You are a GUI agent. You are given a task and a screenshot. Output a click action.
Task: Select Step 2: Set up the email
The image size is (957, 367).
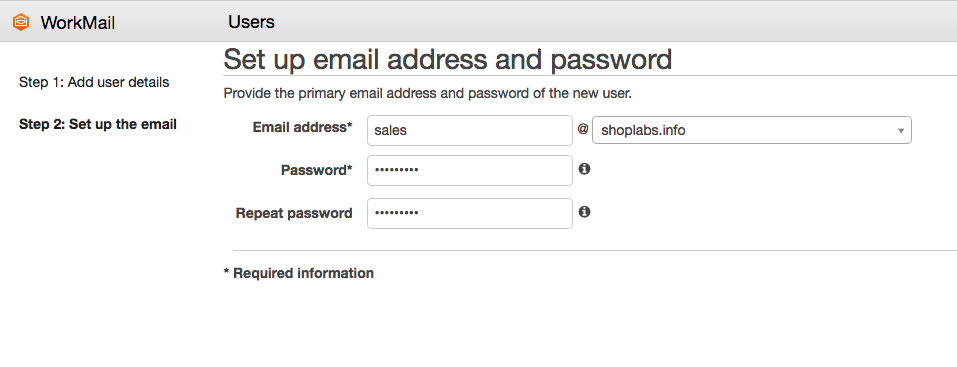[98, 125]
